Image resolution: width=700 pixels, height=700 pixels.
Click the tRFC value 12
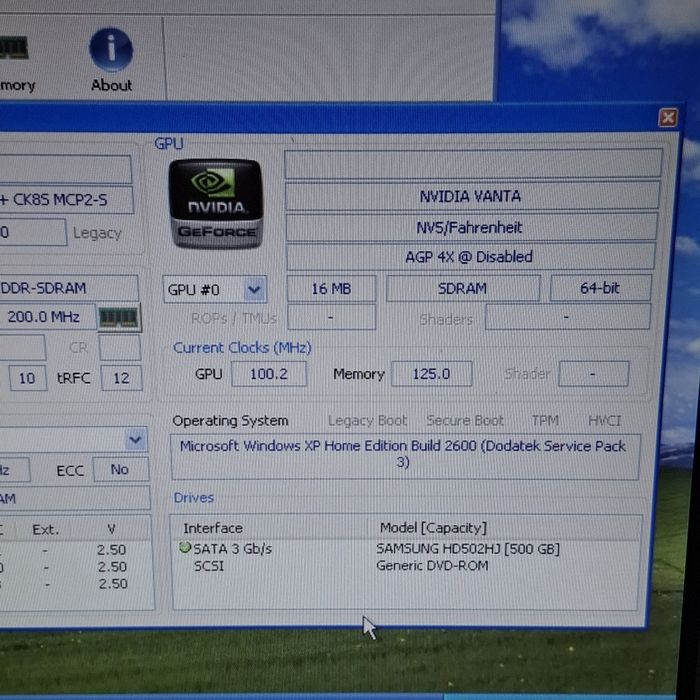pyautogui.click(x=121, y=378)
